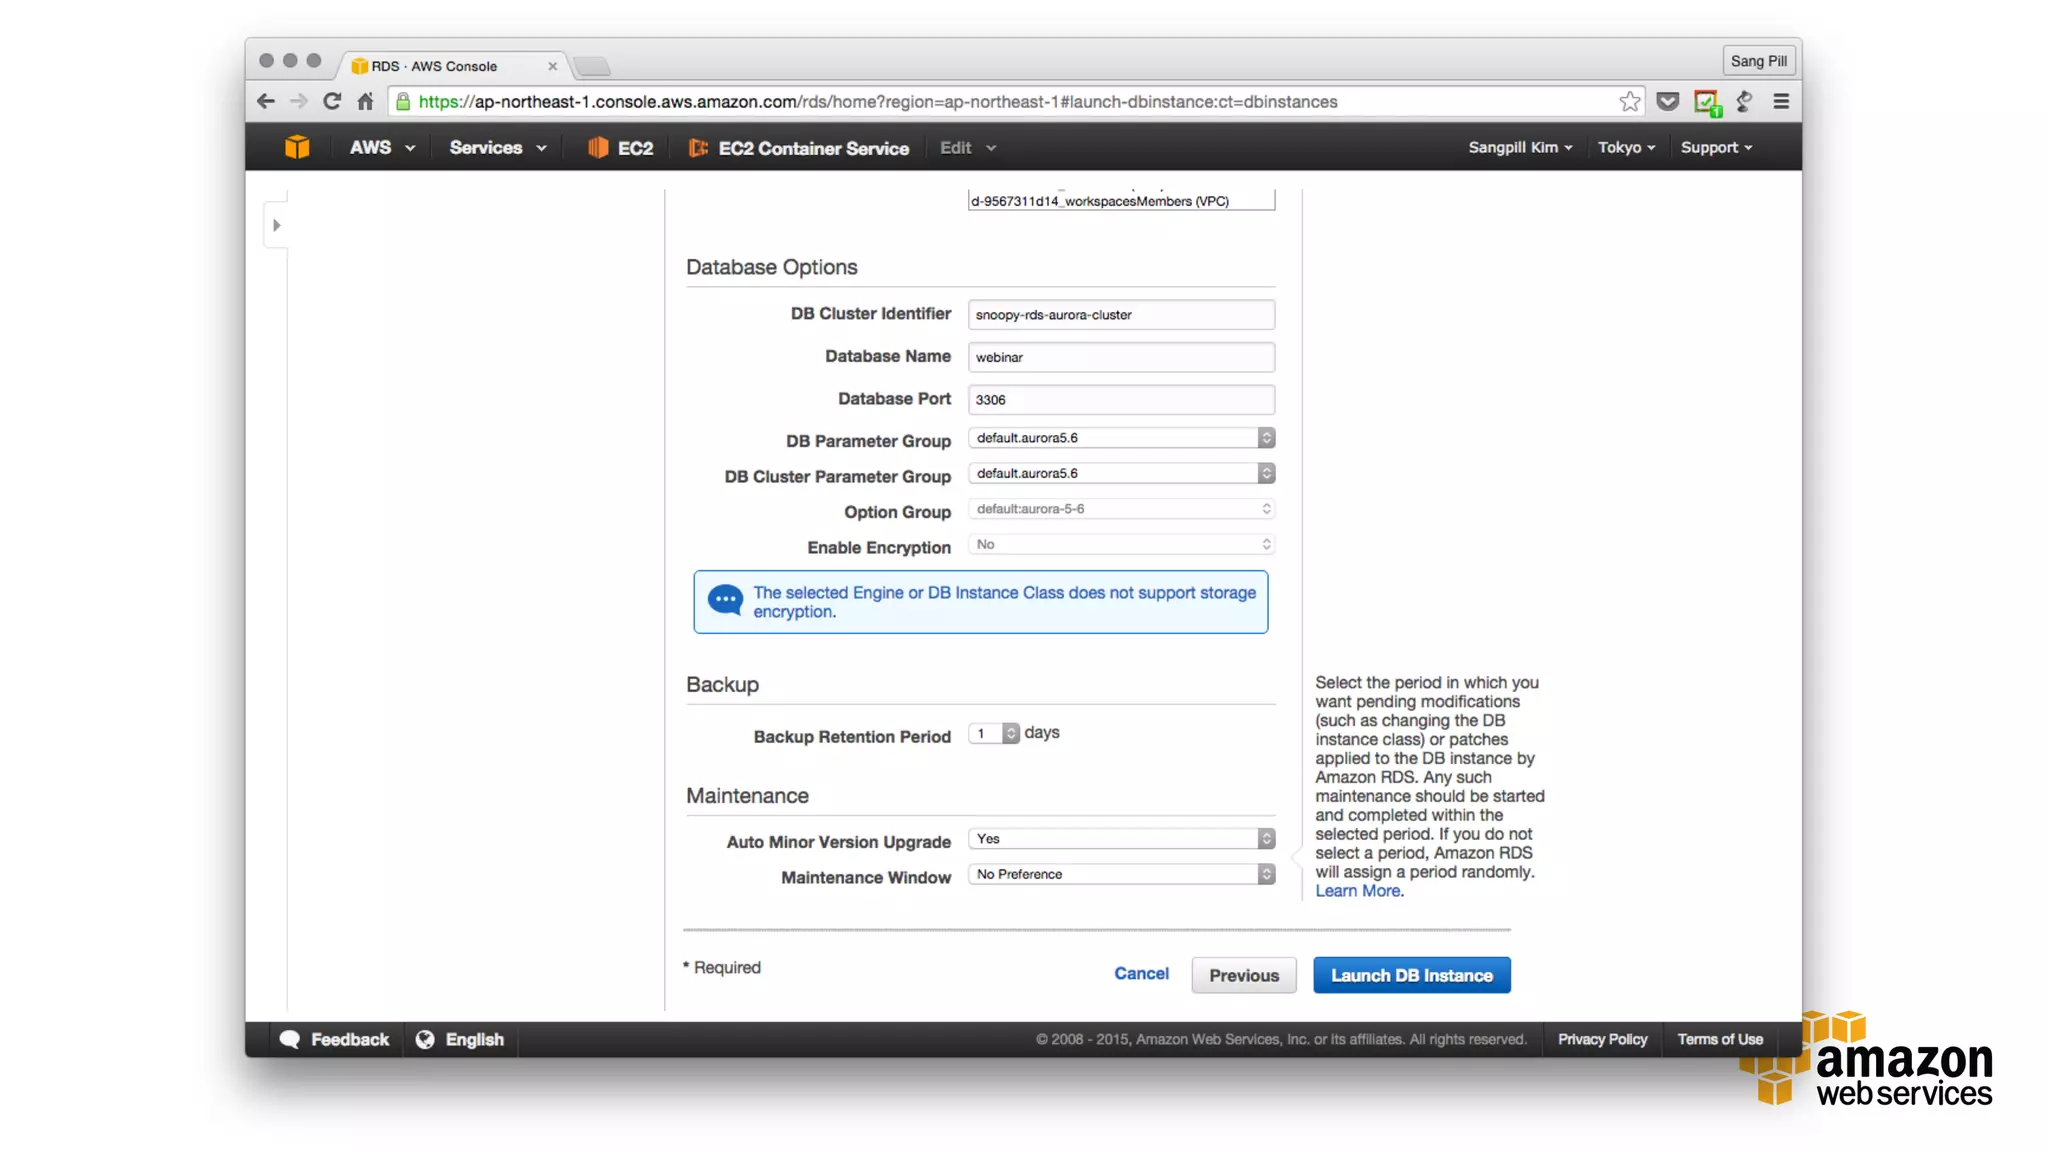Open the Auto Minor Version Upgrade dropdown
Viewport: 2048px width, 1152px height.
point(1120,839)
